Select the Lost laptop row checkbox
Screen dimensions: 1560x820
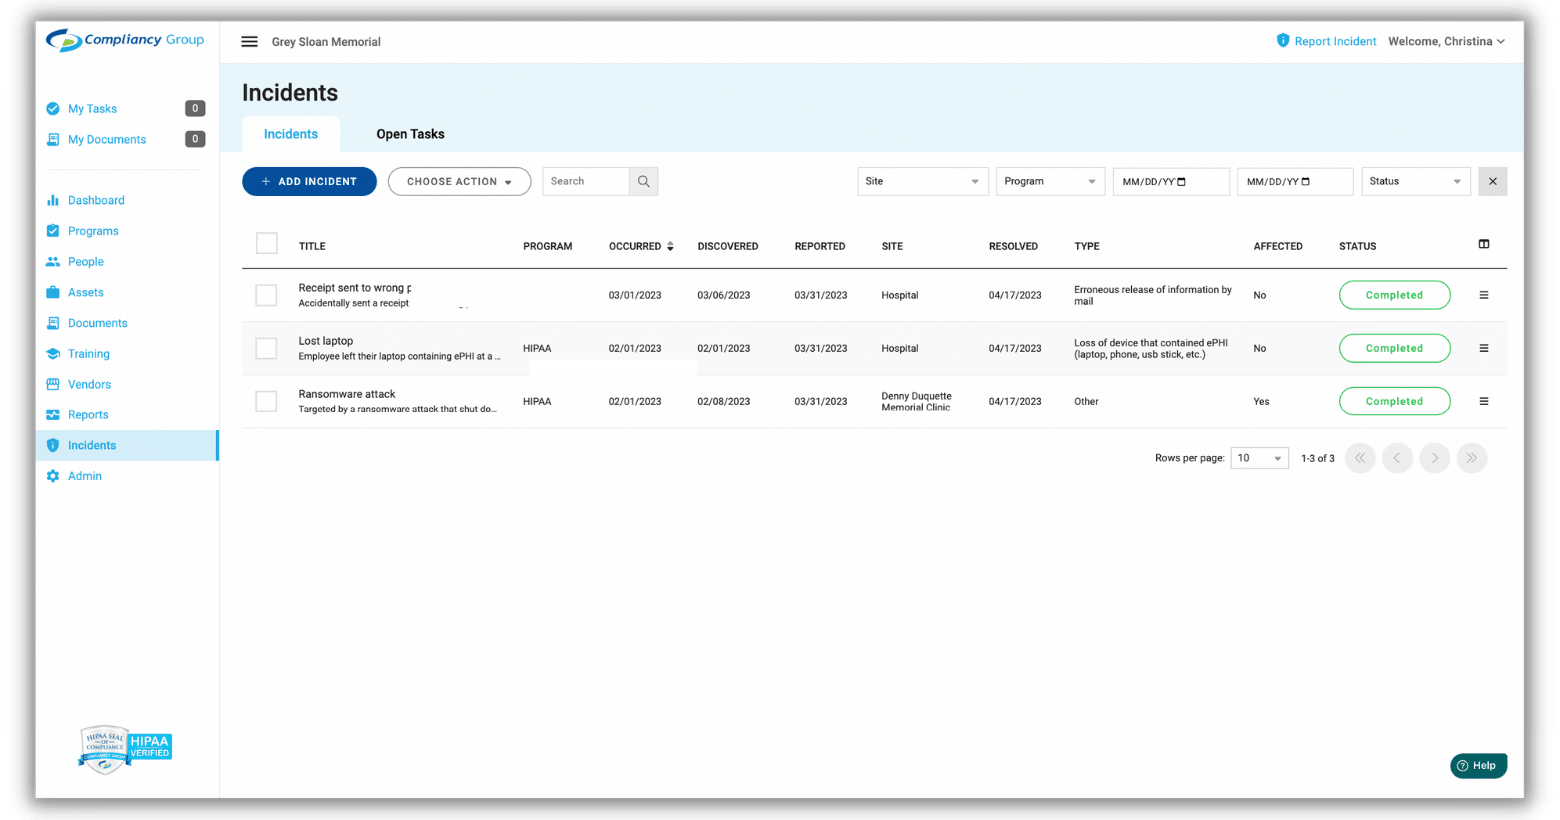(x=266, y=349)
